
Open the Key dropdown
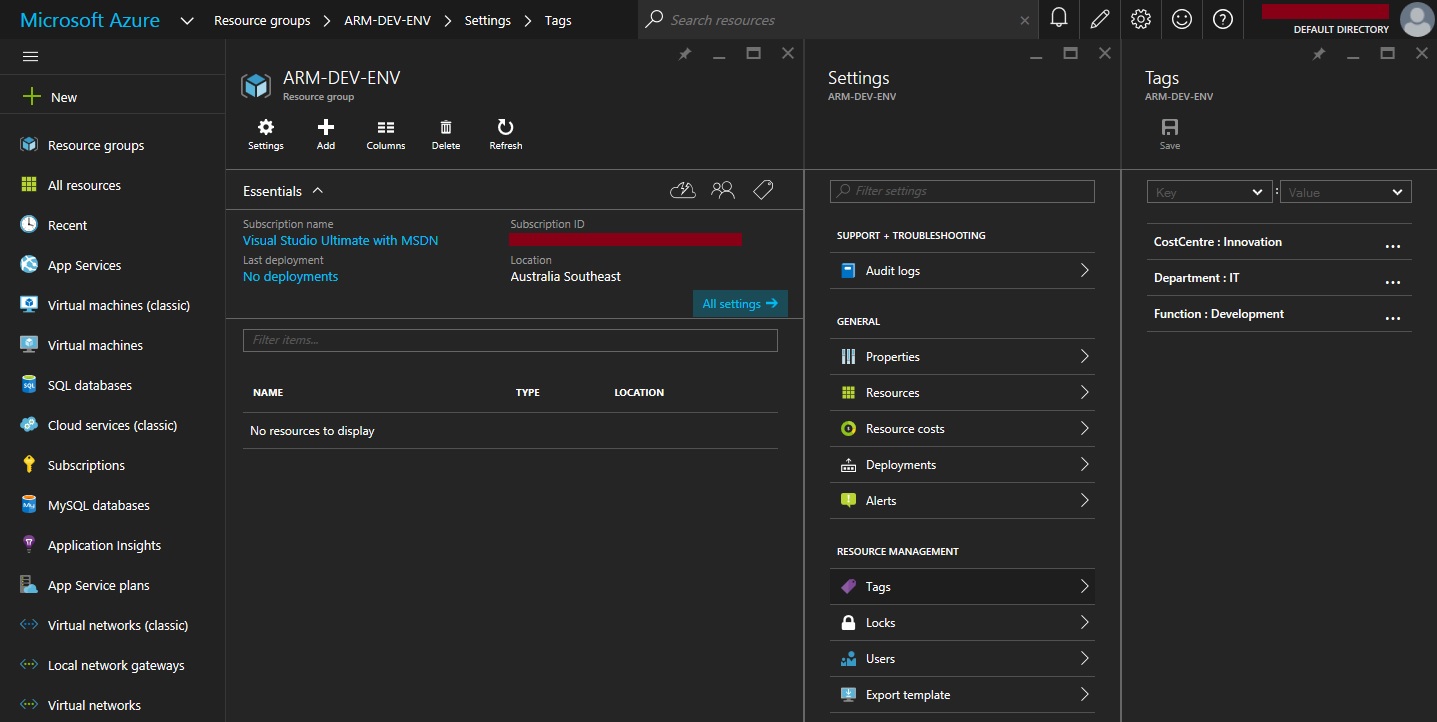pyautogui.click(x=1209, y=192)
